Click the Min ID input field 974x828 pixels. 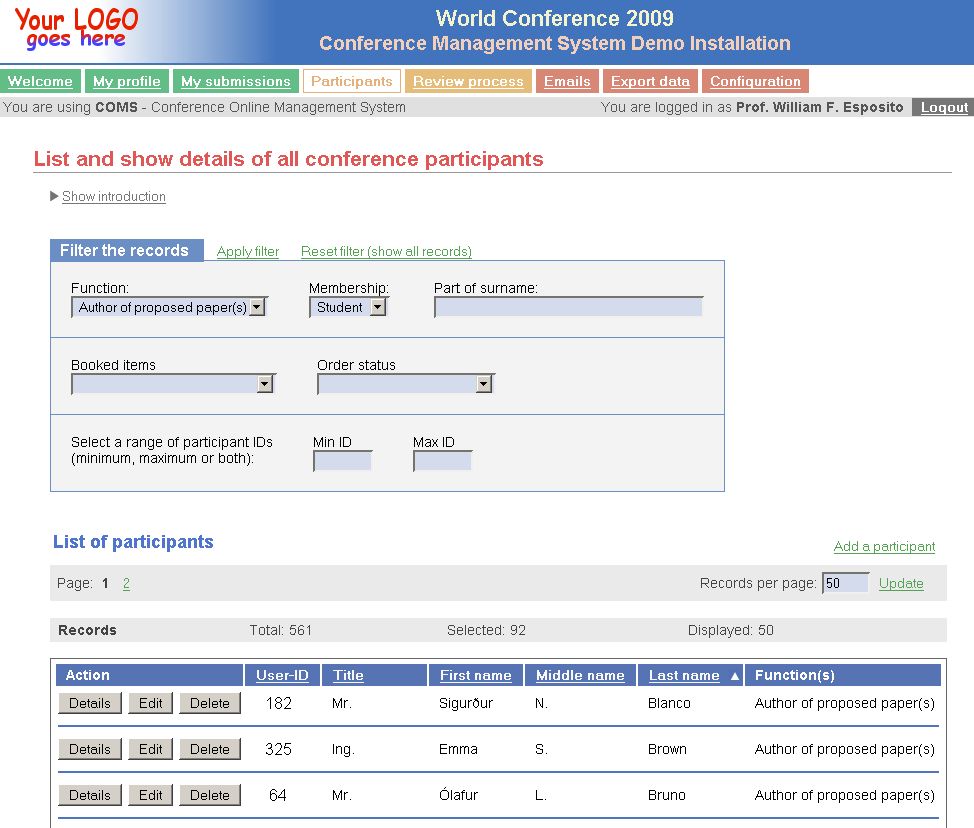pyautogui.click(x=342, y=461)
